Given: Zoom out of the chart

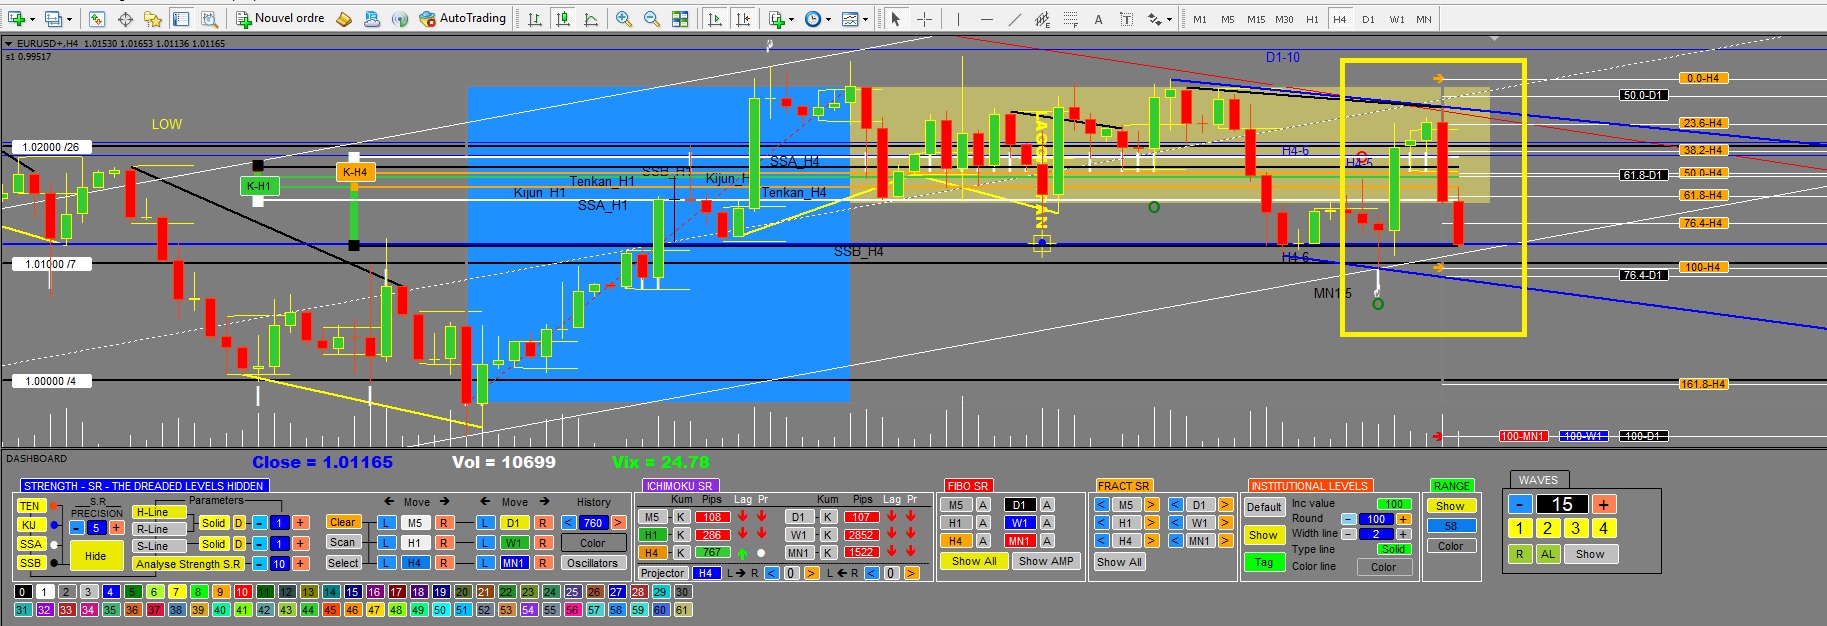Looking at the screenshot, I should (x=651, y=19).
